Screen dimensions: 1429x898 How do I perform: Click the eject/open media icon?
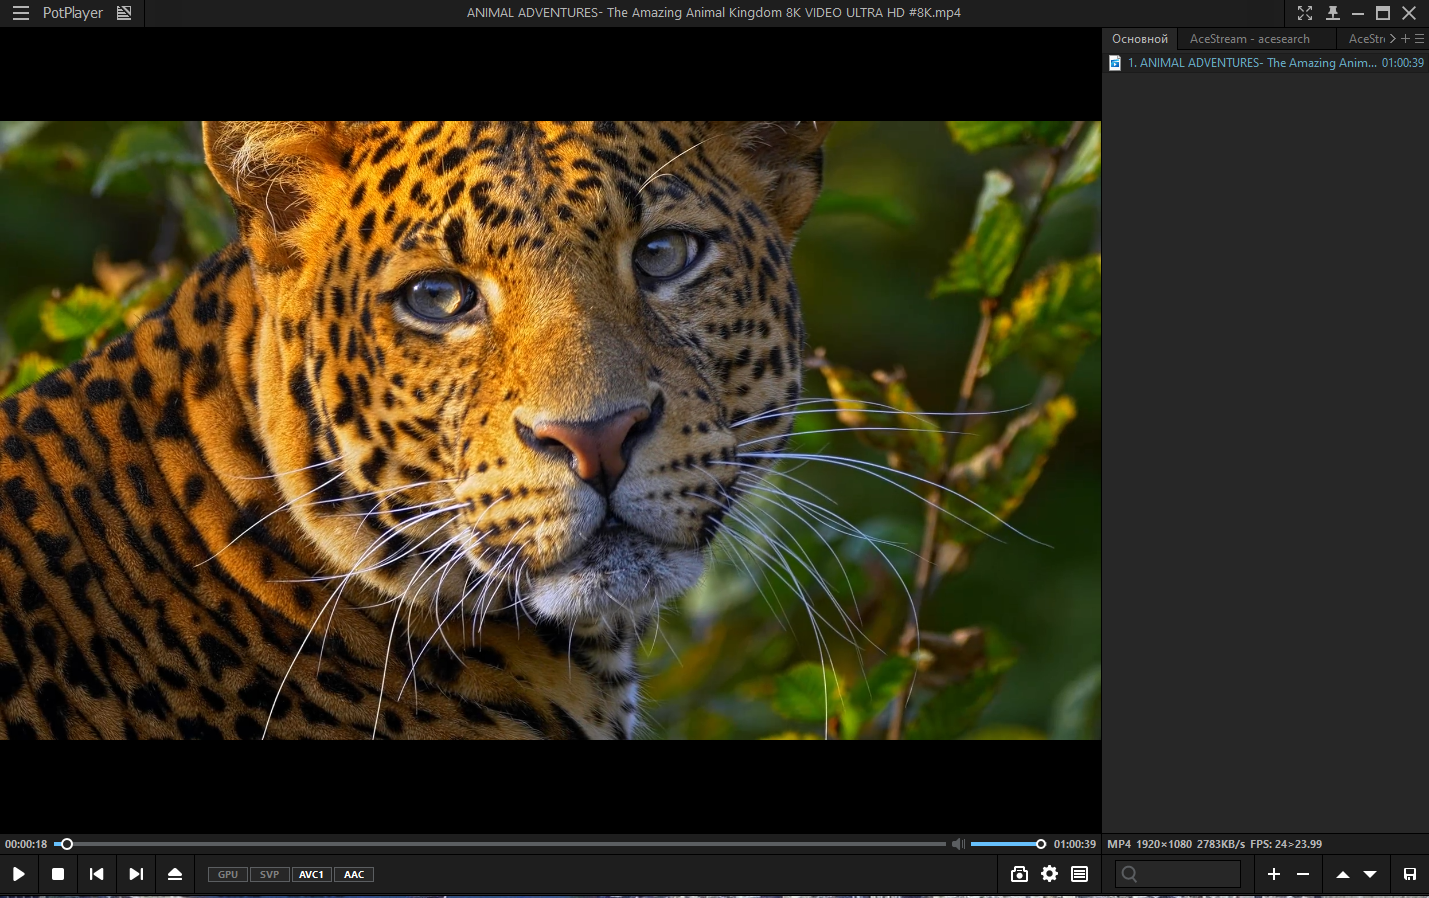click(x=175, y=873)
